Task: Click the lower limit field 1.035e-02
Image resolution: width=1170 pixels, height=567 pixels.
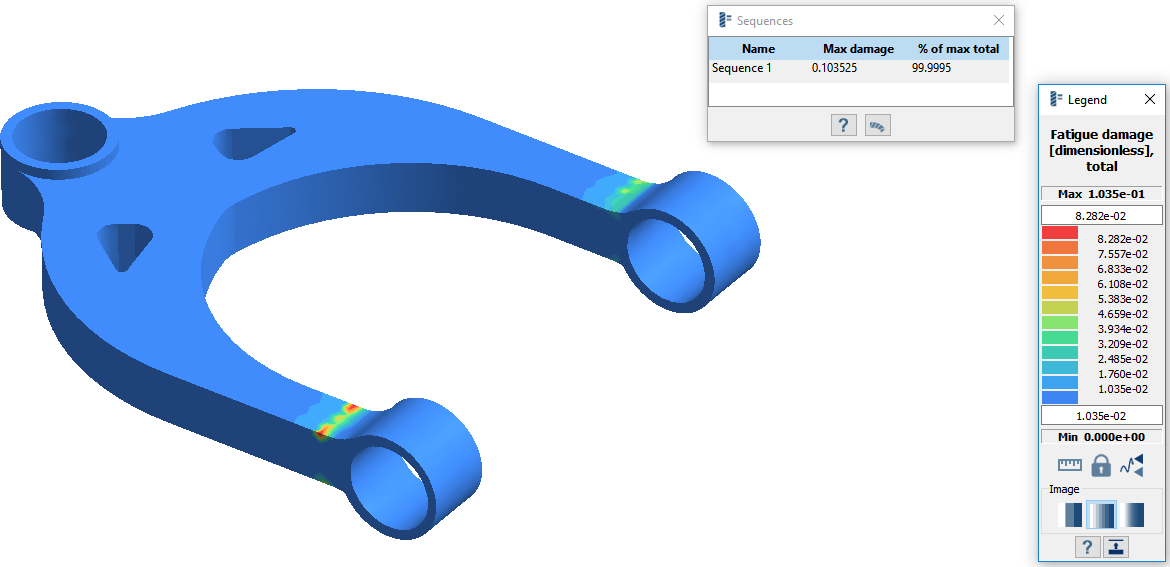Action: [1101, 415]
